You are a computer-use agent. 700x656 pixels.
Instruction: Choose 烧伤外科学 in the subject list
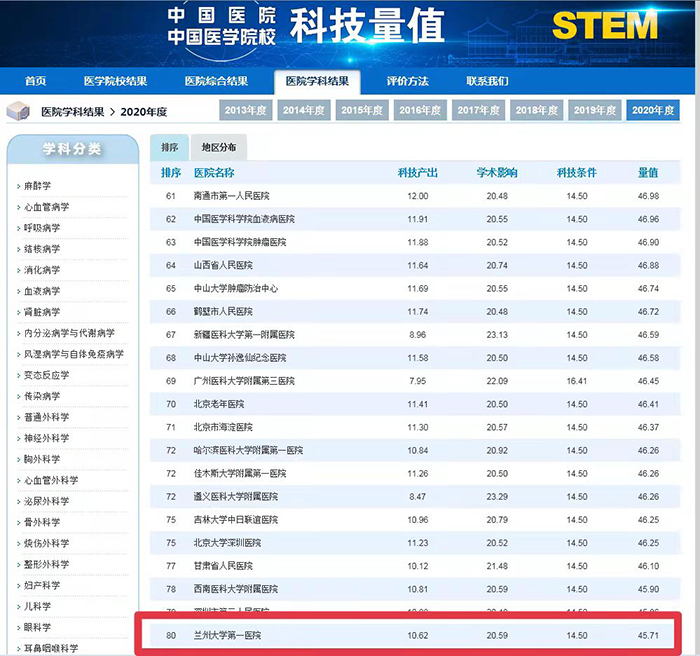click(x=46, y=543)
